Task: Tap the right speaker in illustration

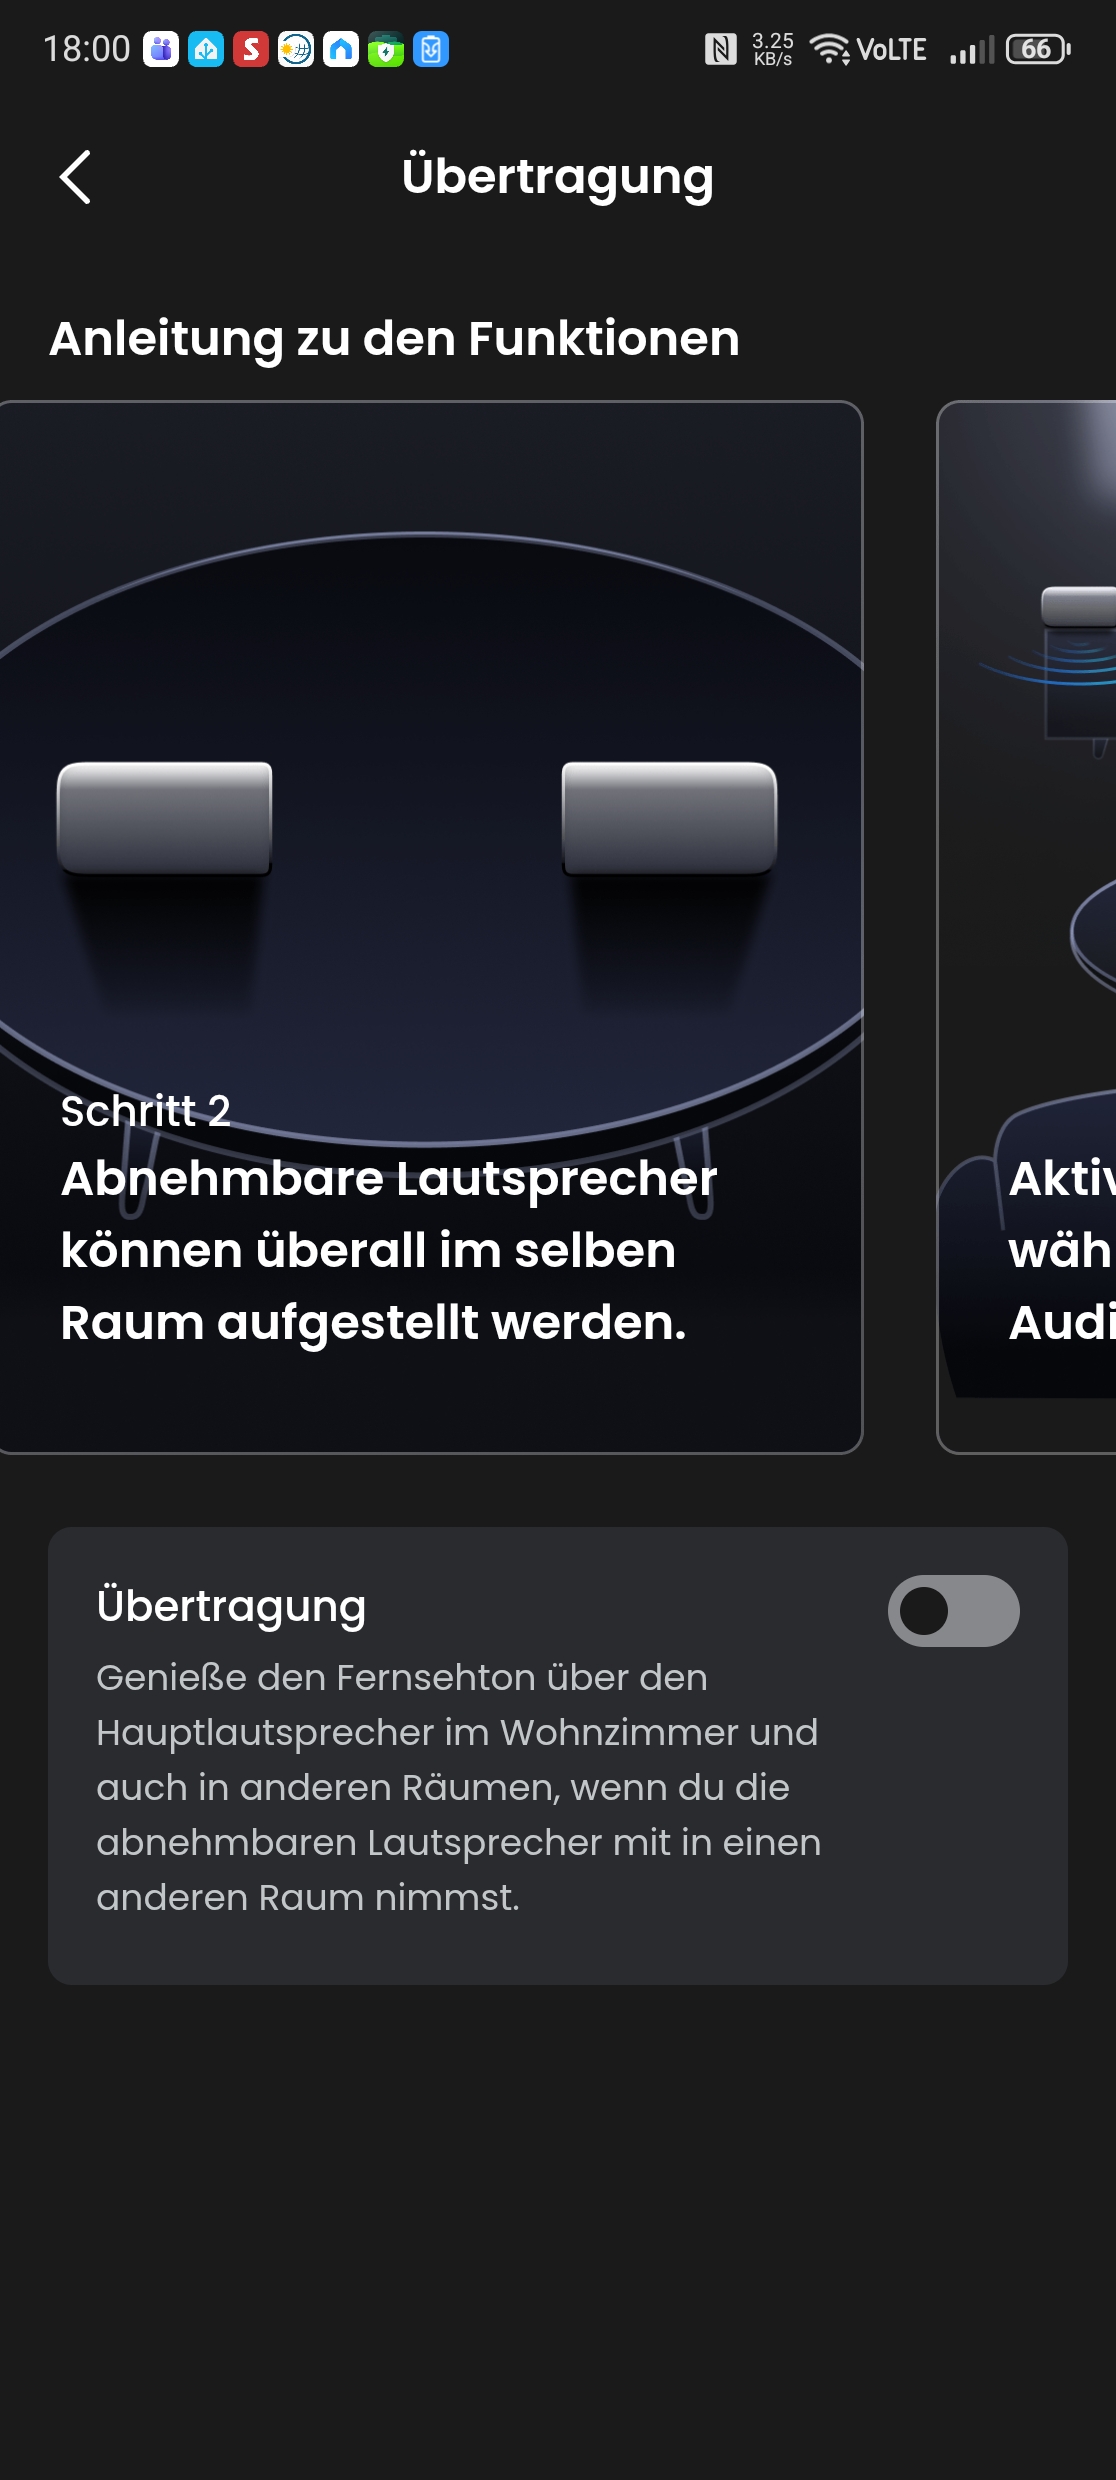Action: (669, 818)
